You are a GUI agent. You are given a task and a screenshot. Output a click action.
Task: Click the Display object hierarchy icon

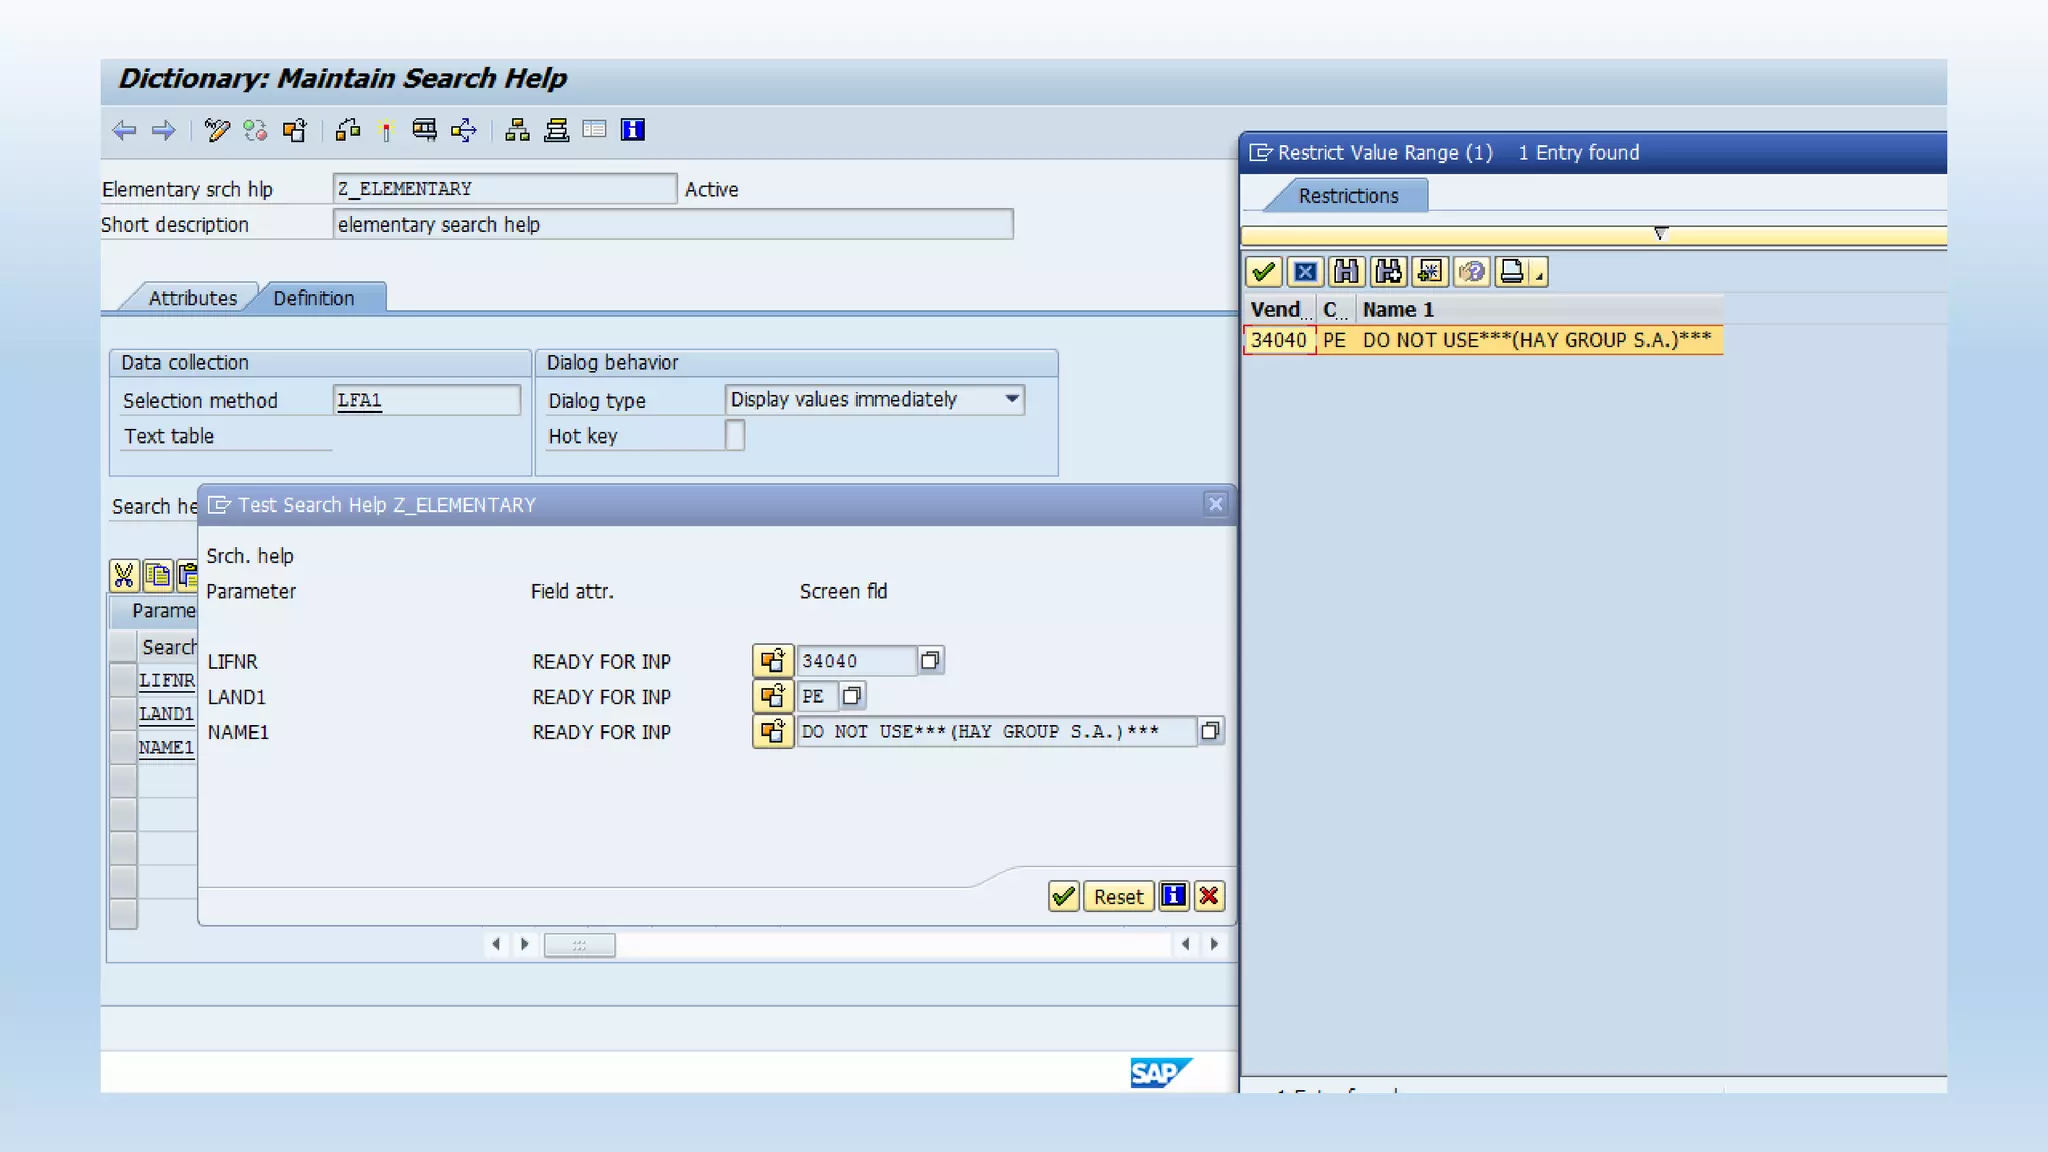point(517,130)
